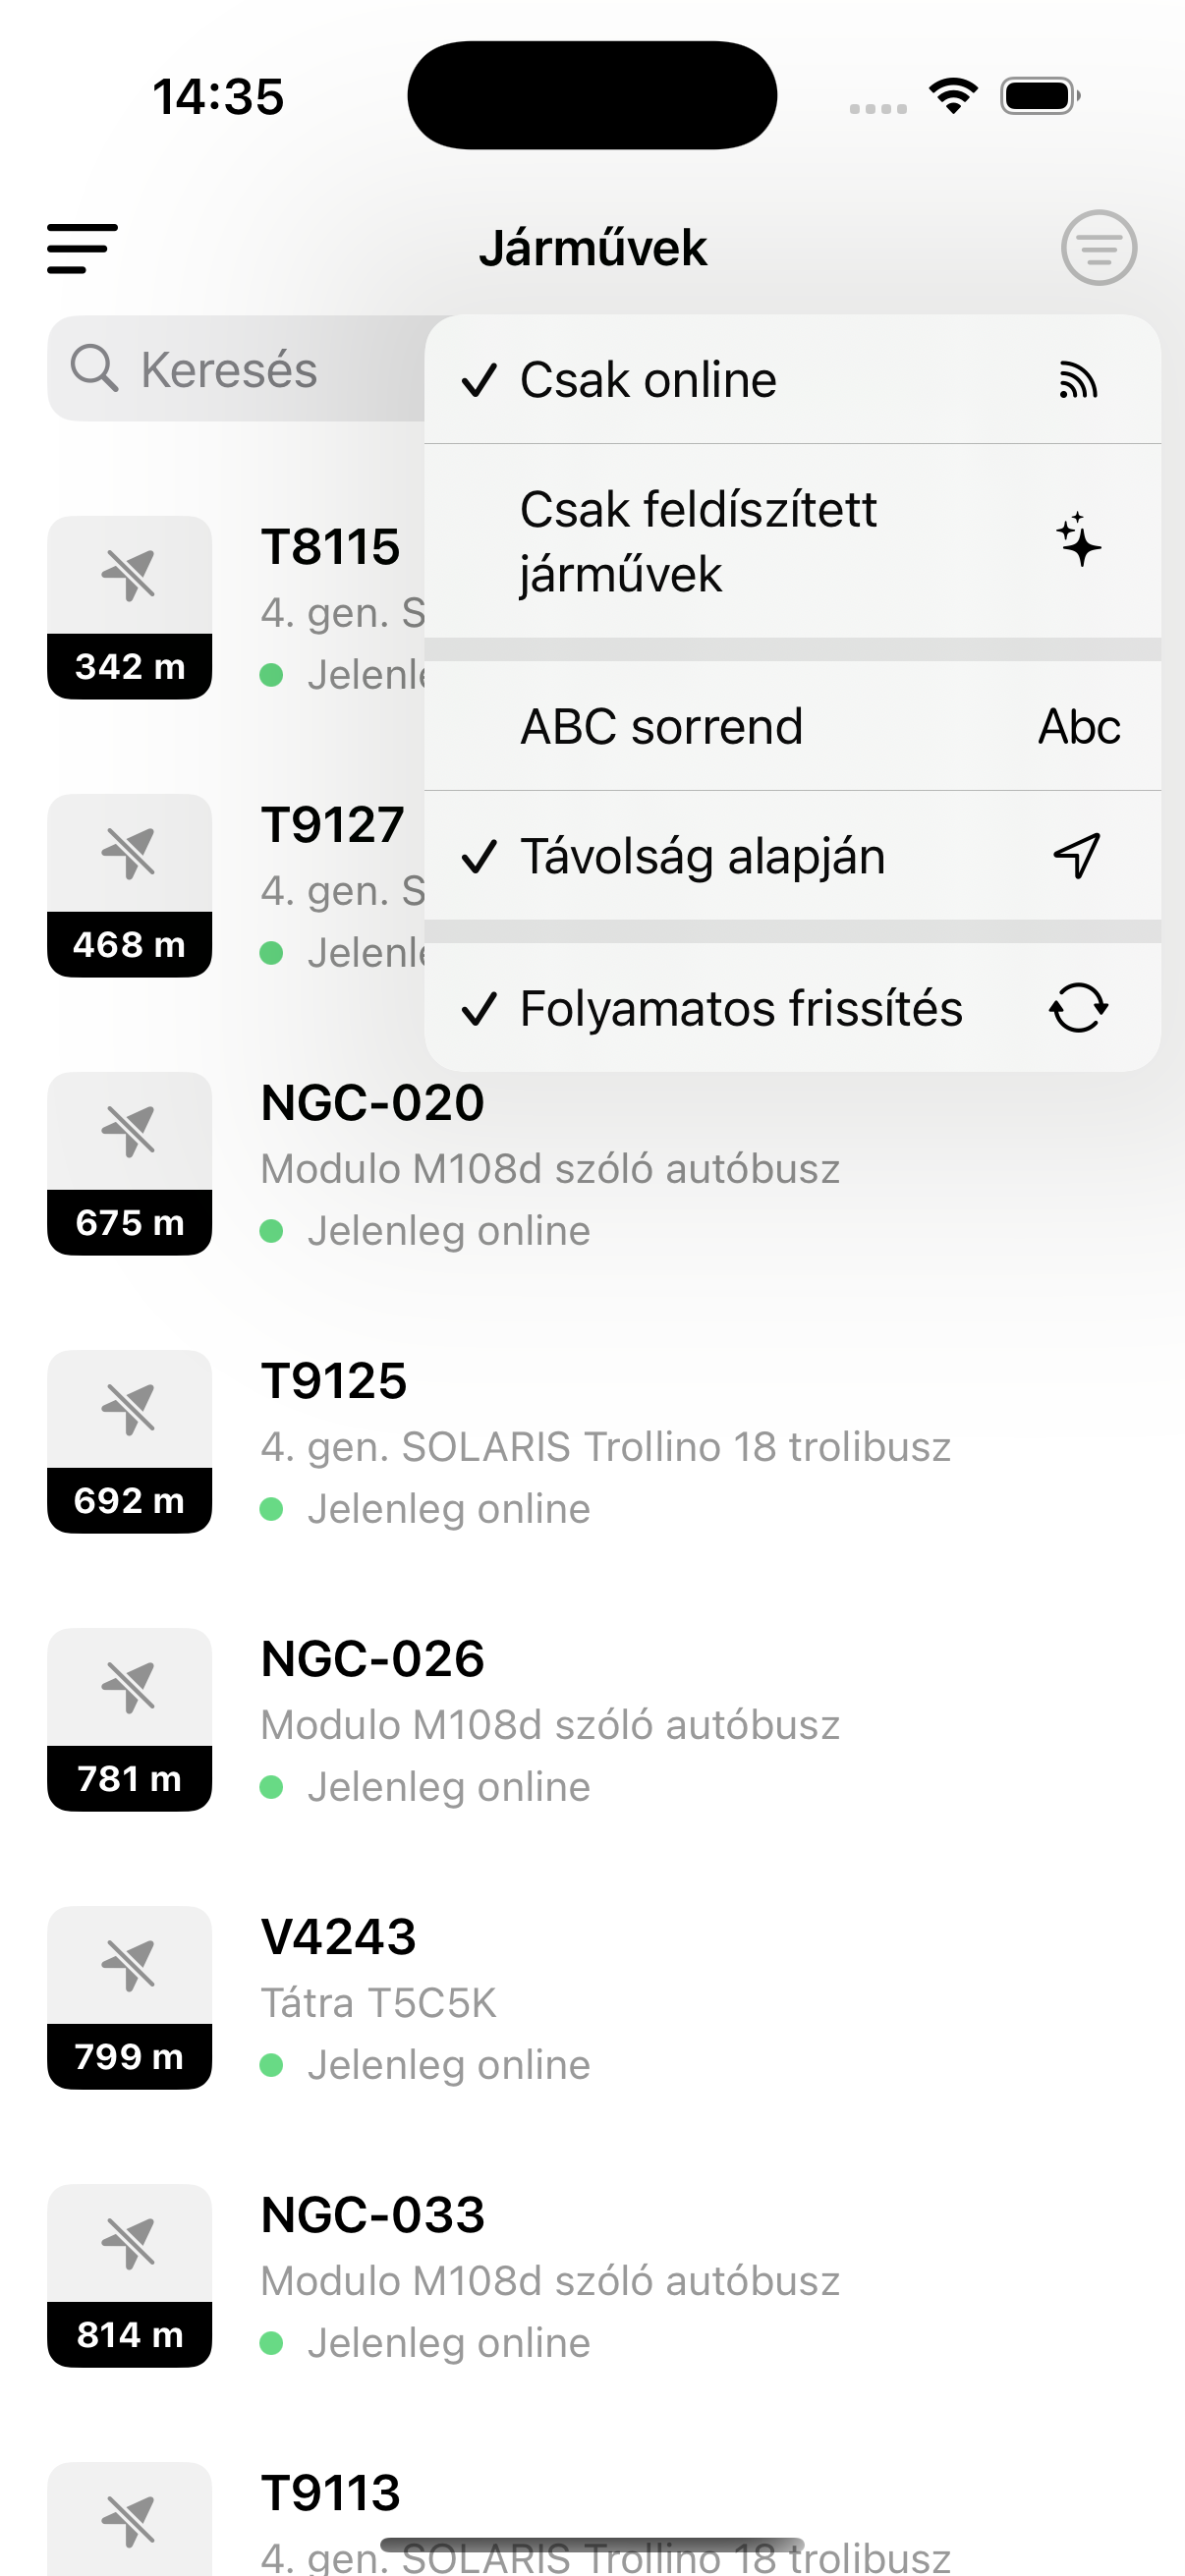Open the NGC-033 Modulo bus entry
Screen dimensions: 1185x2576
click(550, 2277)
